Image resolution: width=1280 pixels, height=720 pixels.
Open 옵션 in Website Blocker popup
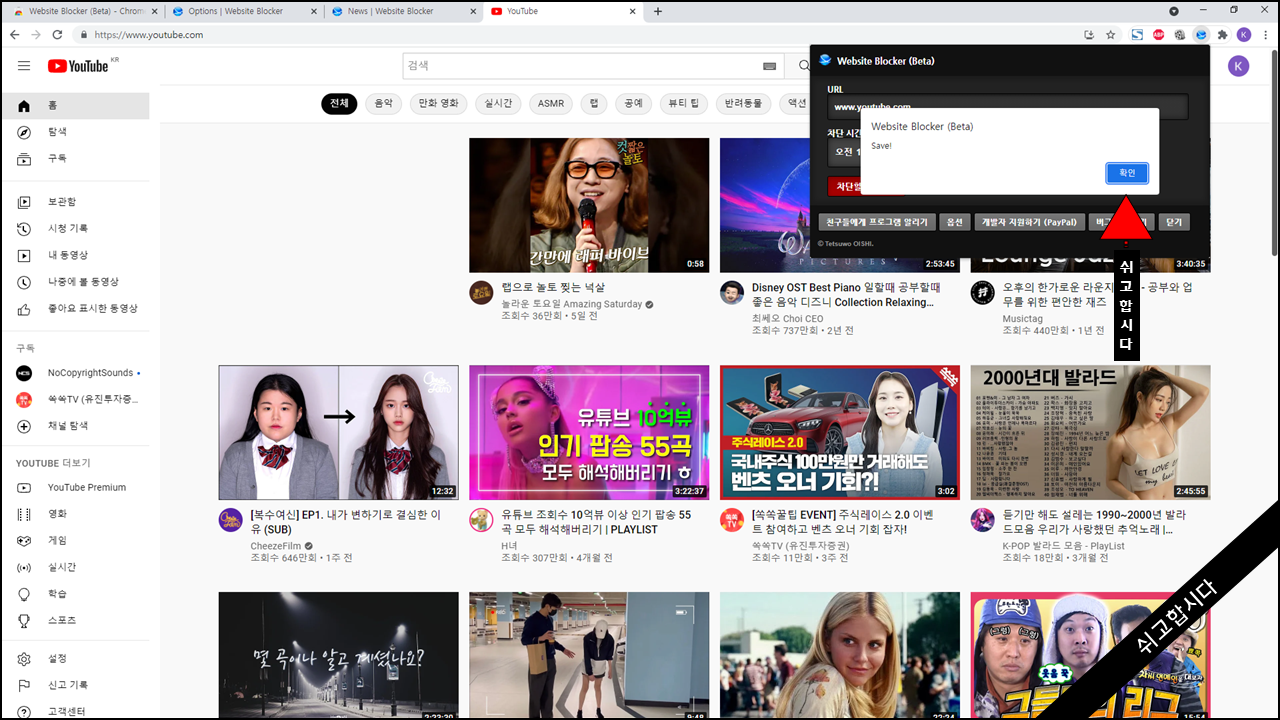(x=955, y=222)
